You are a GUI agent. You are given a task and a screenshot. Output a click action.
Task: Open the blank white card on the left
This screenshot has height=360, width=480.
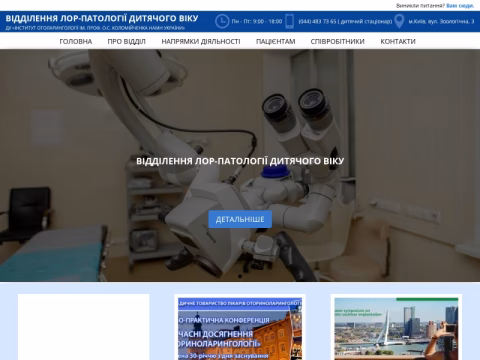tap(84, 327)
